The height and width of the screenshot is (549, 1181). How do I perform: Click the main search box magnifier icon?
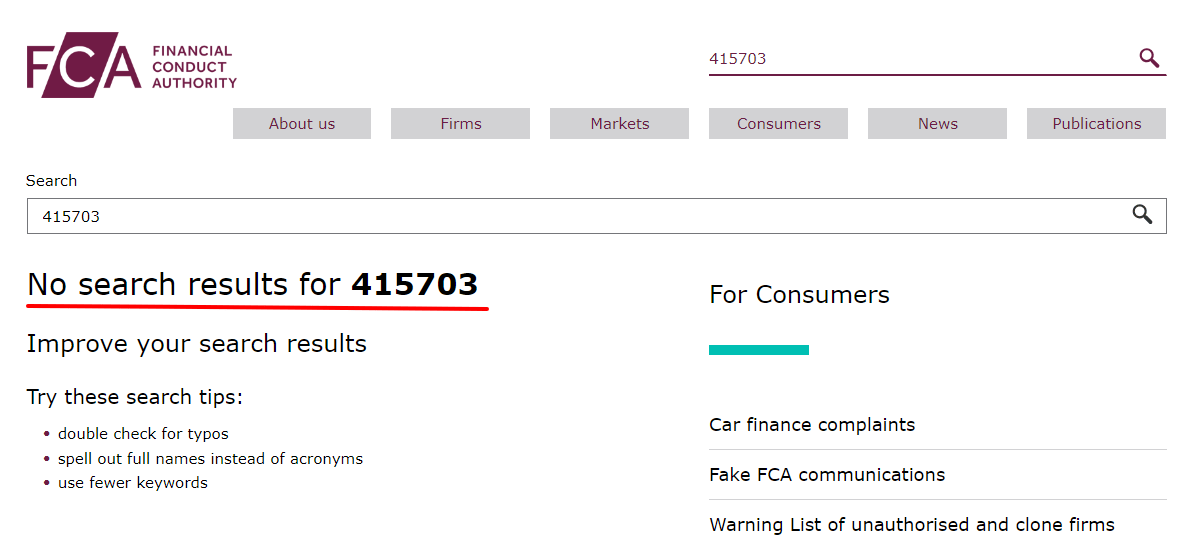pyautogui.click(x=1142, y=215)
